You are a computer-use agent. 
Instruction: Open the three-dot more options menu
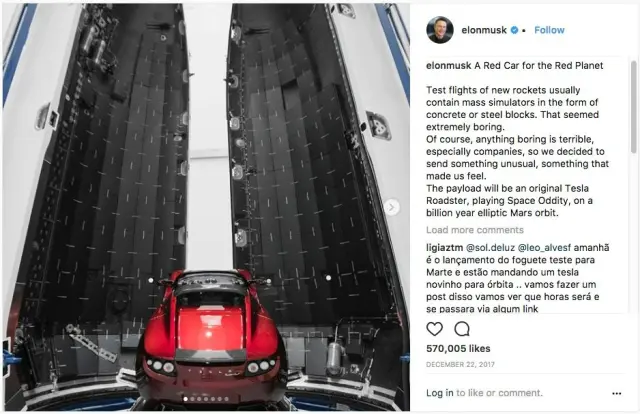pos(617,394)
